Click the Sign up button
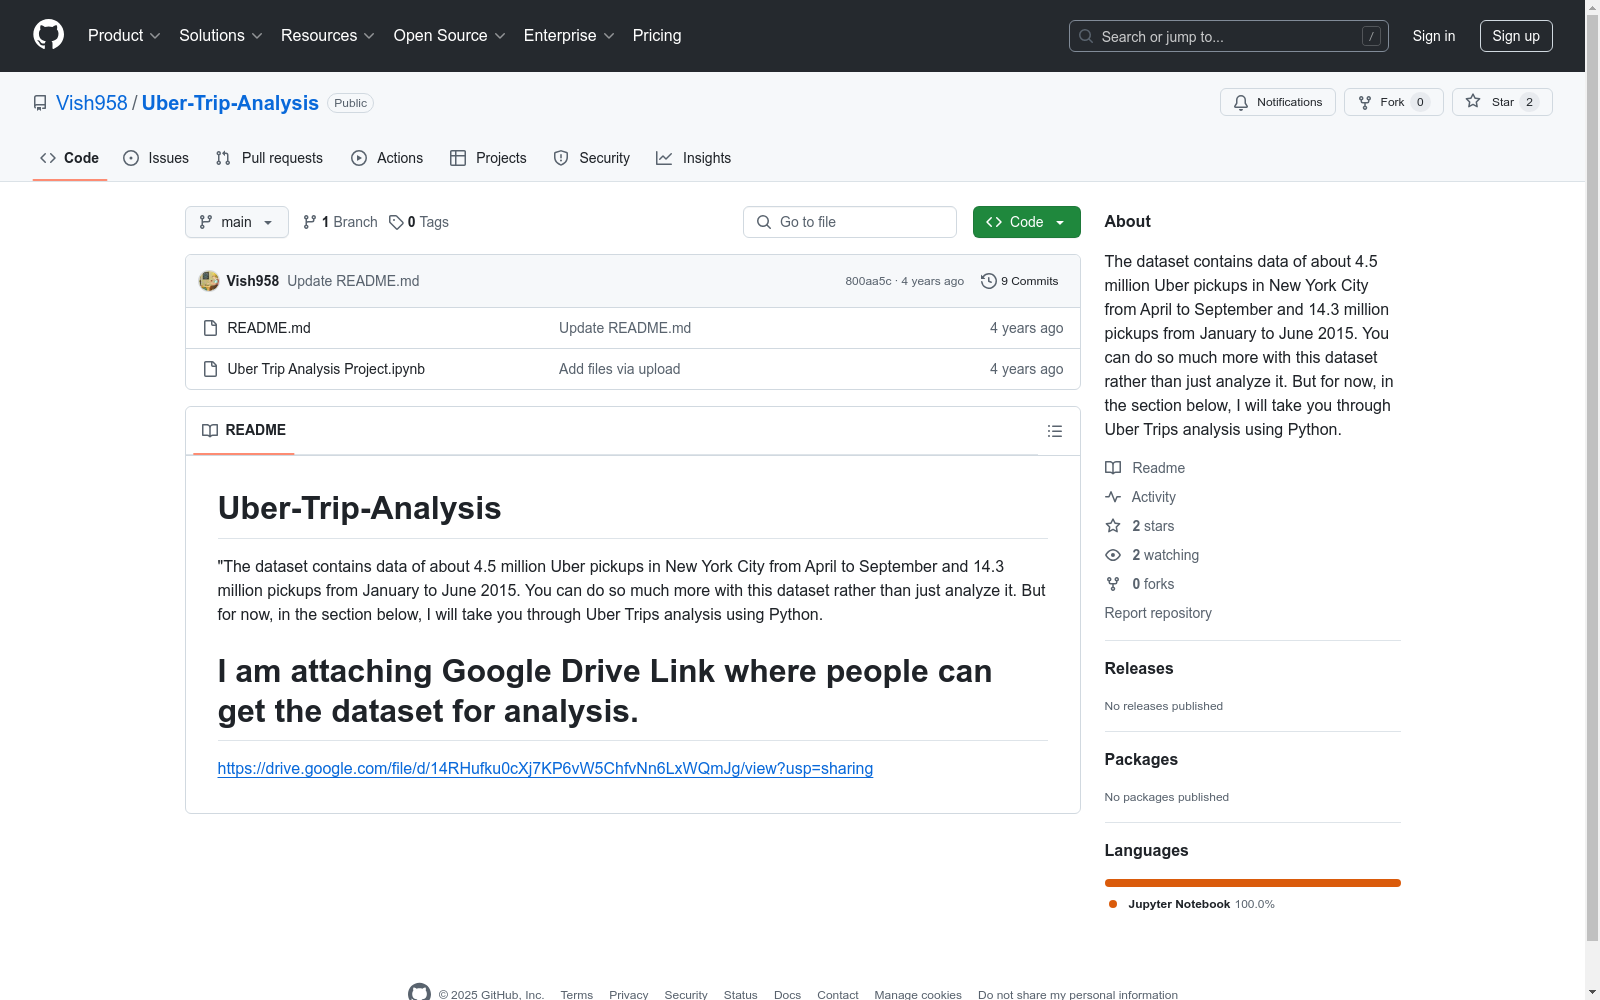Screen dimensions: 1600x1000 pyautogui.click(x=1516, y=36)
